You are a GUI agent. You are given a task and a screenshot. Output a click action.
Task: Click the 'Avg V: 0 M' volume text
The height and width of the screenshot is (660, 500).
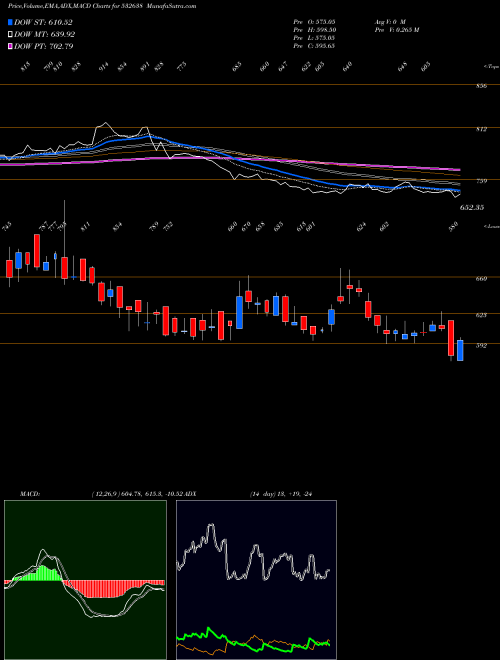389,21
